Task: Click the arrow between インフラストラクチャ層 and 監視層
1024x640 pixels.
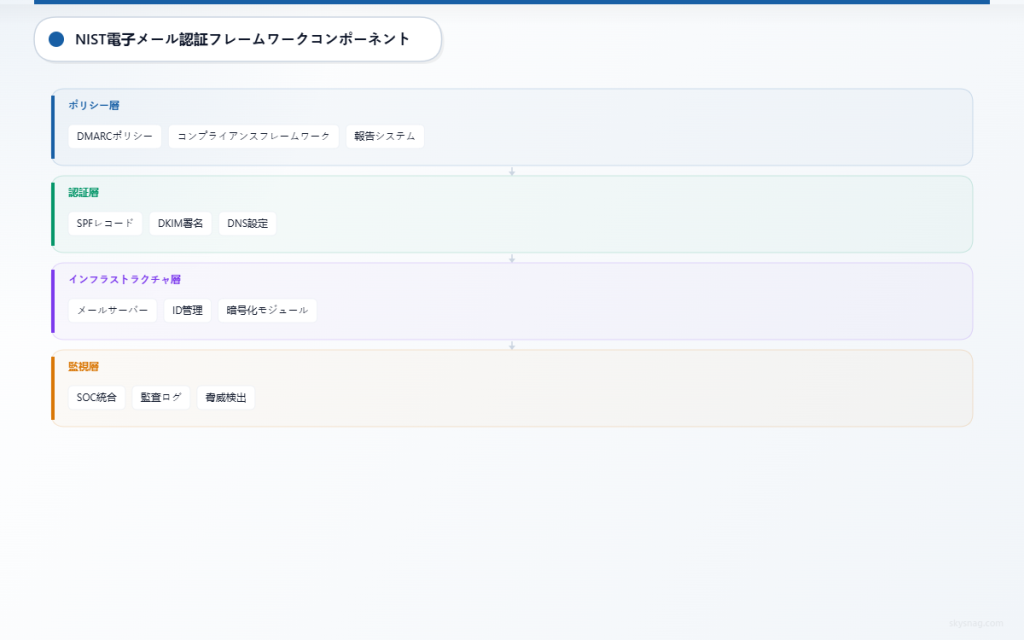Action: coord(512,345)
